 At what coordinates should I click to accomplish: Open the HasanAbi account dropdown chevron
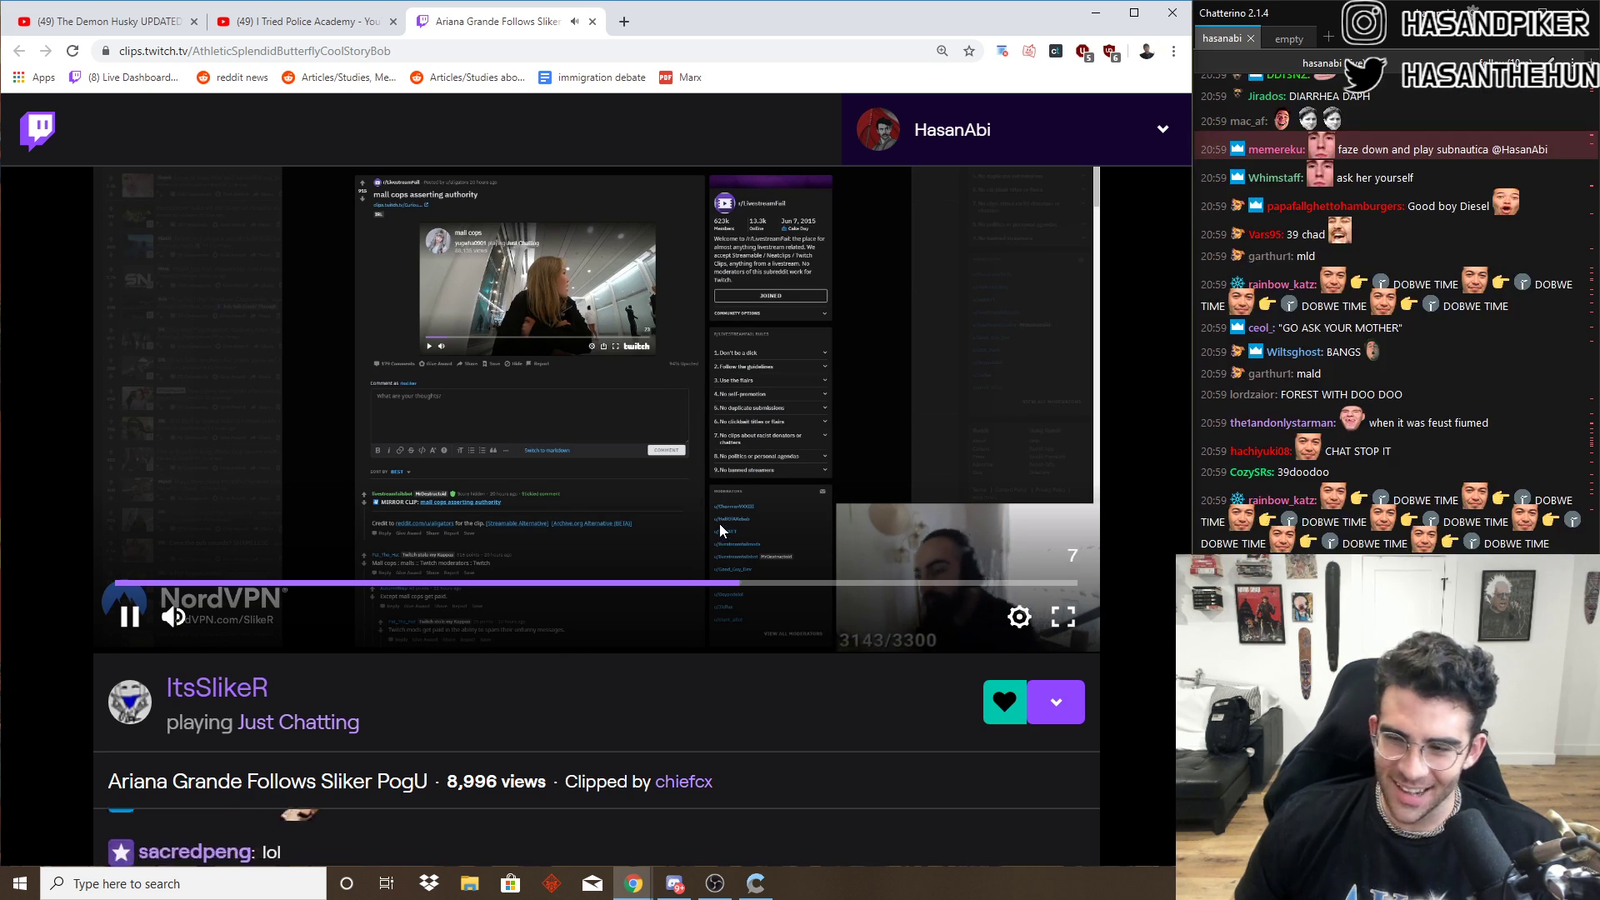point(1162,129)
